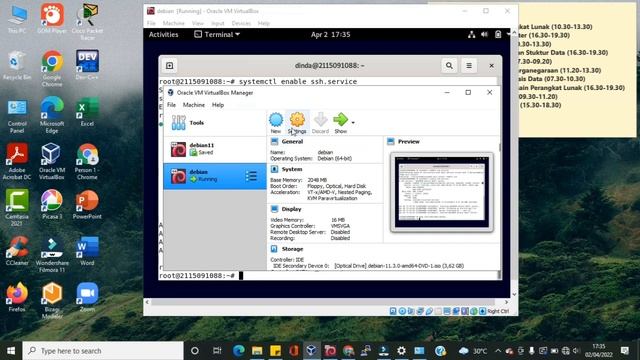Expand hidden system tray icons chevron
This screenshot has height=360, width=640.
[498, 351]
